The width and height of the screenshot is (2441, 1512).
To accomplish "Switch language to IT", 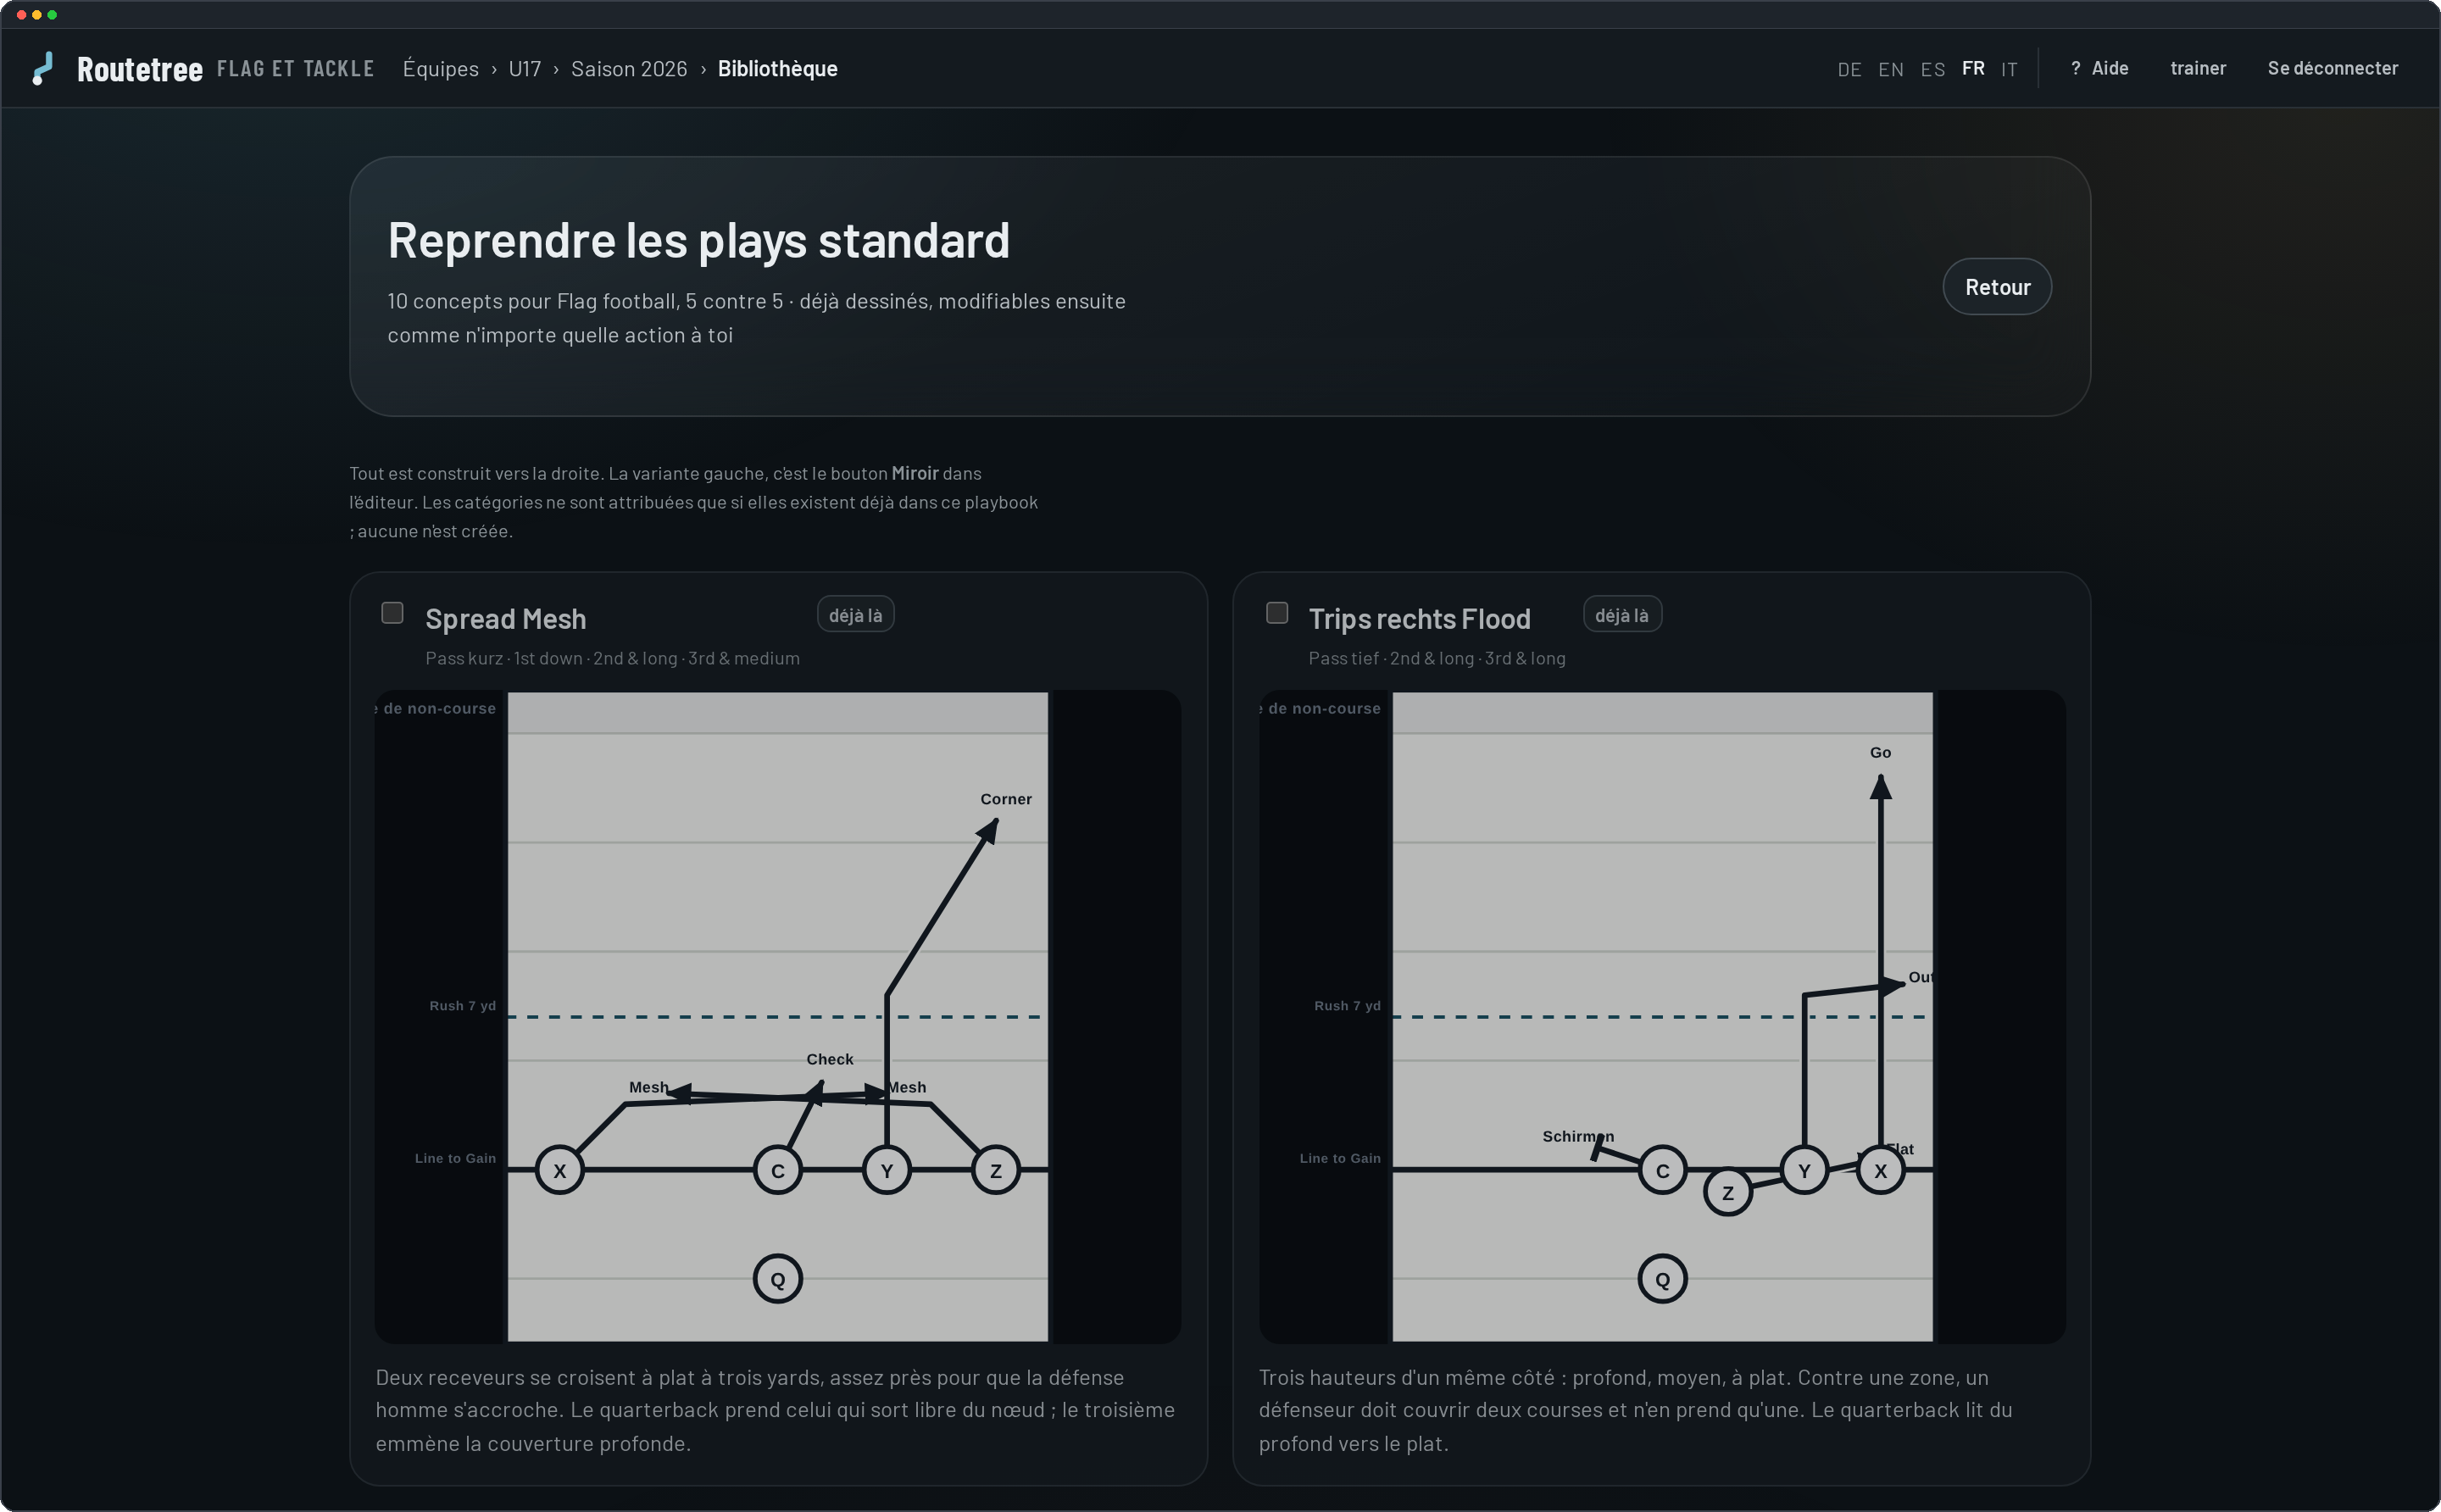I will (2008, 69).
